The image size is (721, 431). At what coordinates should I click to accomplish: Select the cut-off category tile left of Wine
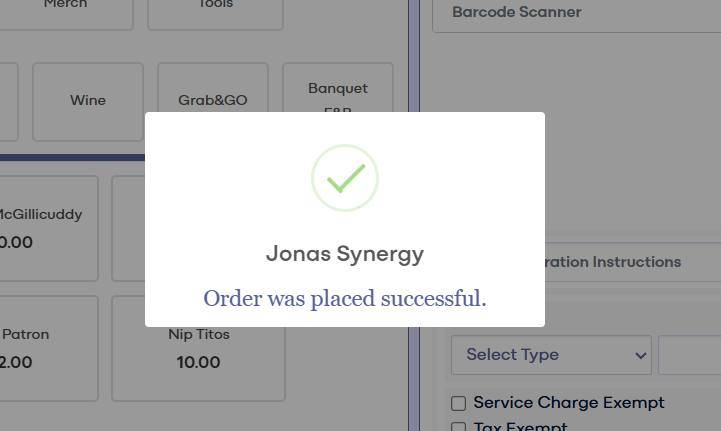pos(8,101)
